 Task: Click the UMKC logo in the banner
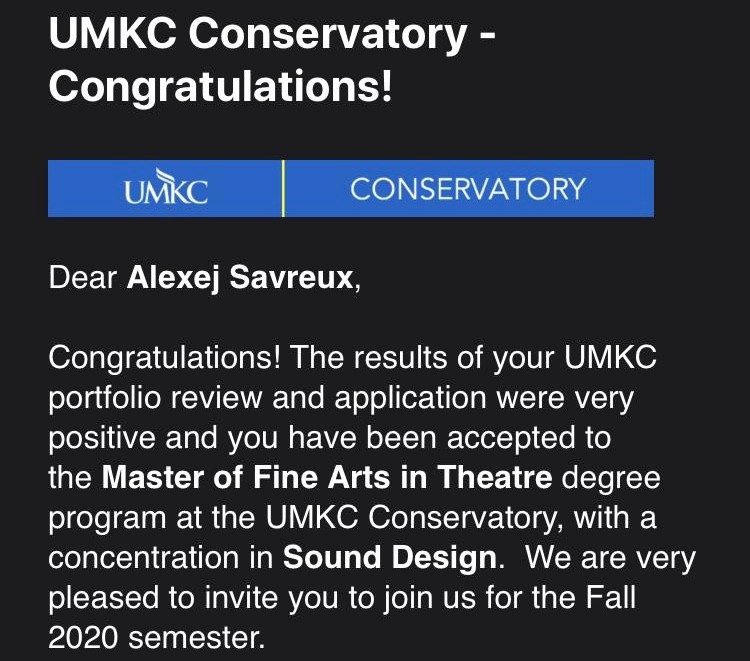(x=166, y=189)
